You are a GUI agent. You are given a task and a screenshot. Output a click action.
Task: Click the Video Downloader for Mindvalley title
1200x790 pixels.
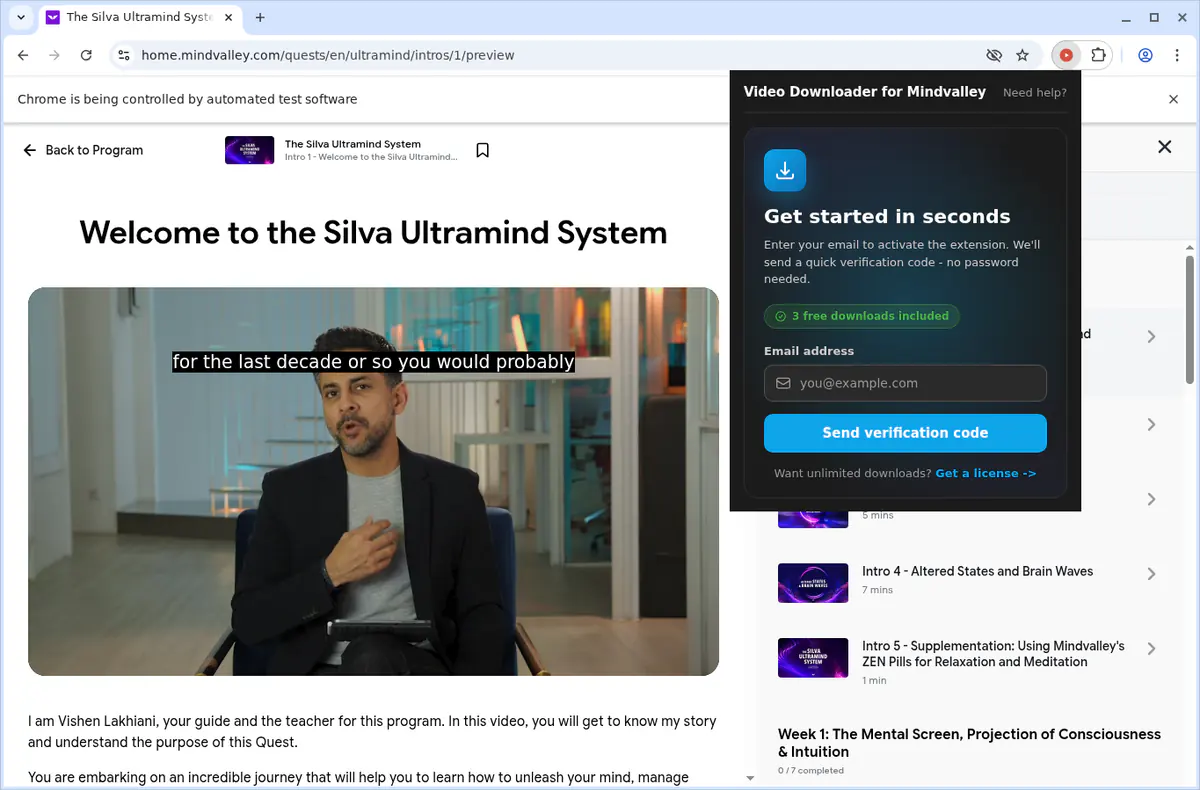coord(865,91)
